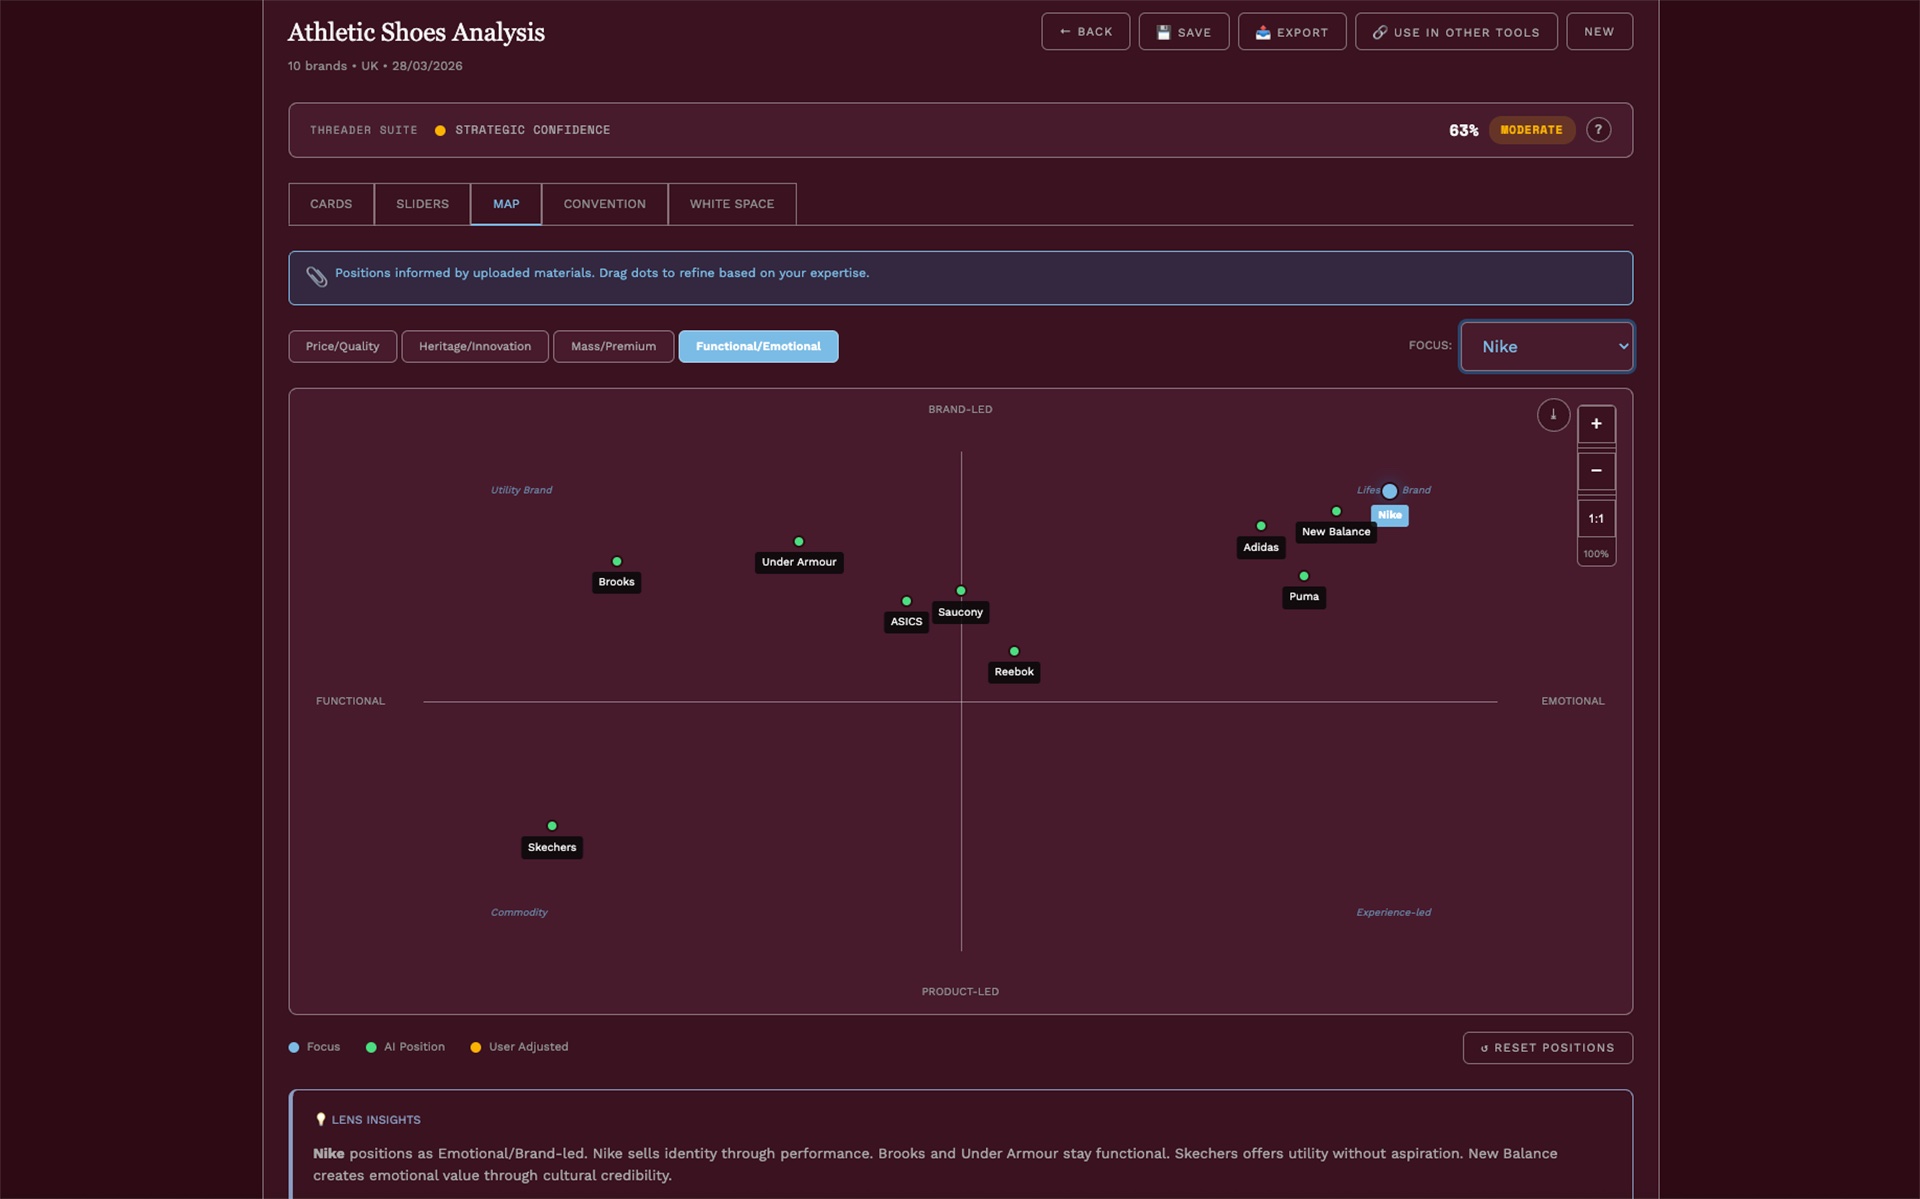
Task: Switch to the Cards tab
Action: (x=331, y=204)
